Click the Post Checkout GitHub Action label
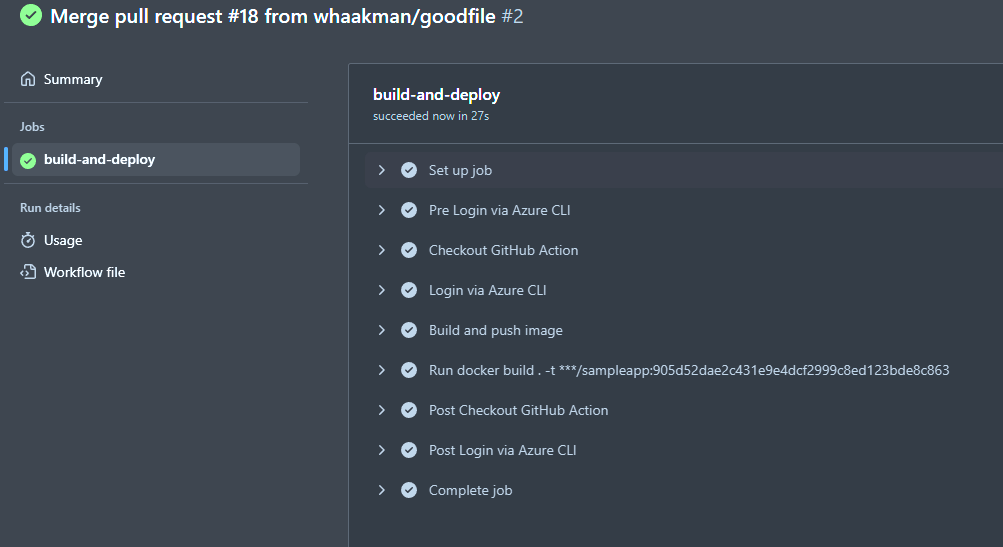The height and width of the screenshot is (547, 1003). tap(518, 410)
